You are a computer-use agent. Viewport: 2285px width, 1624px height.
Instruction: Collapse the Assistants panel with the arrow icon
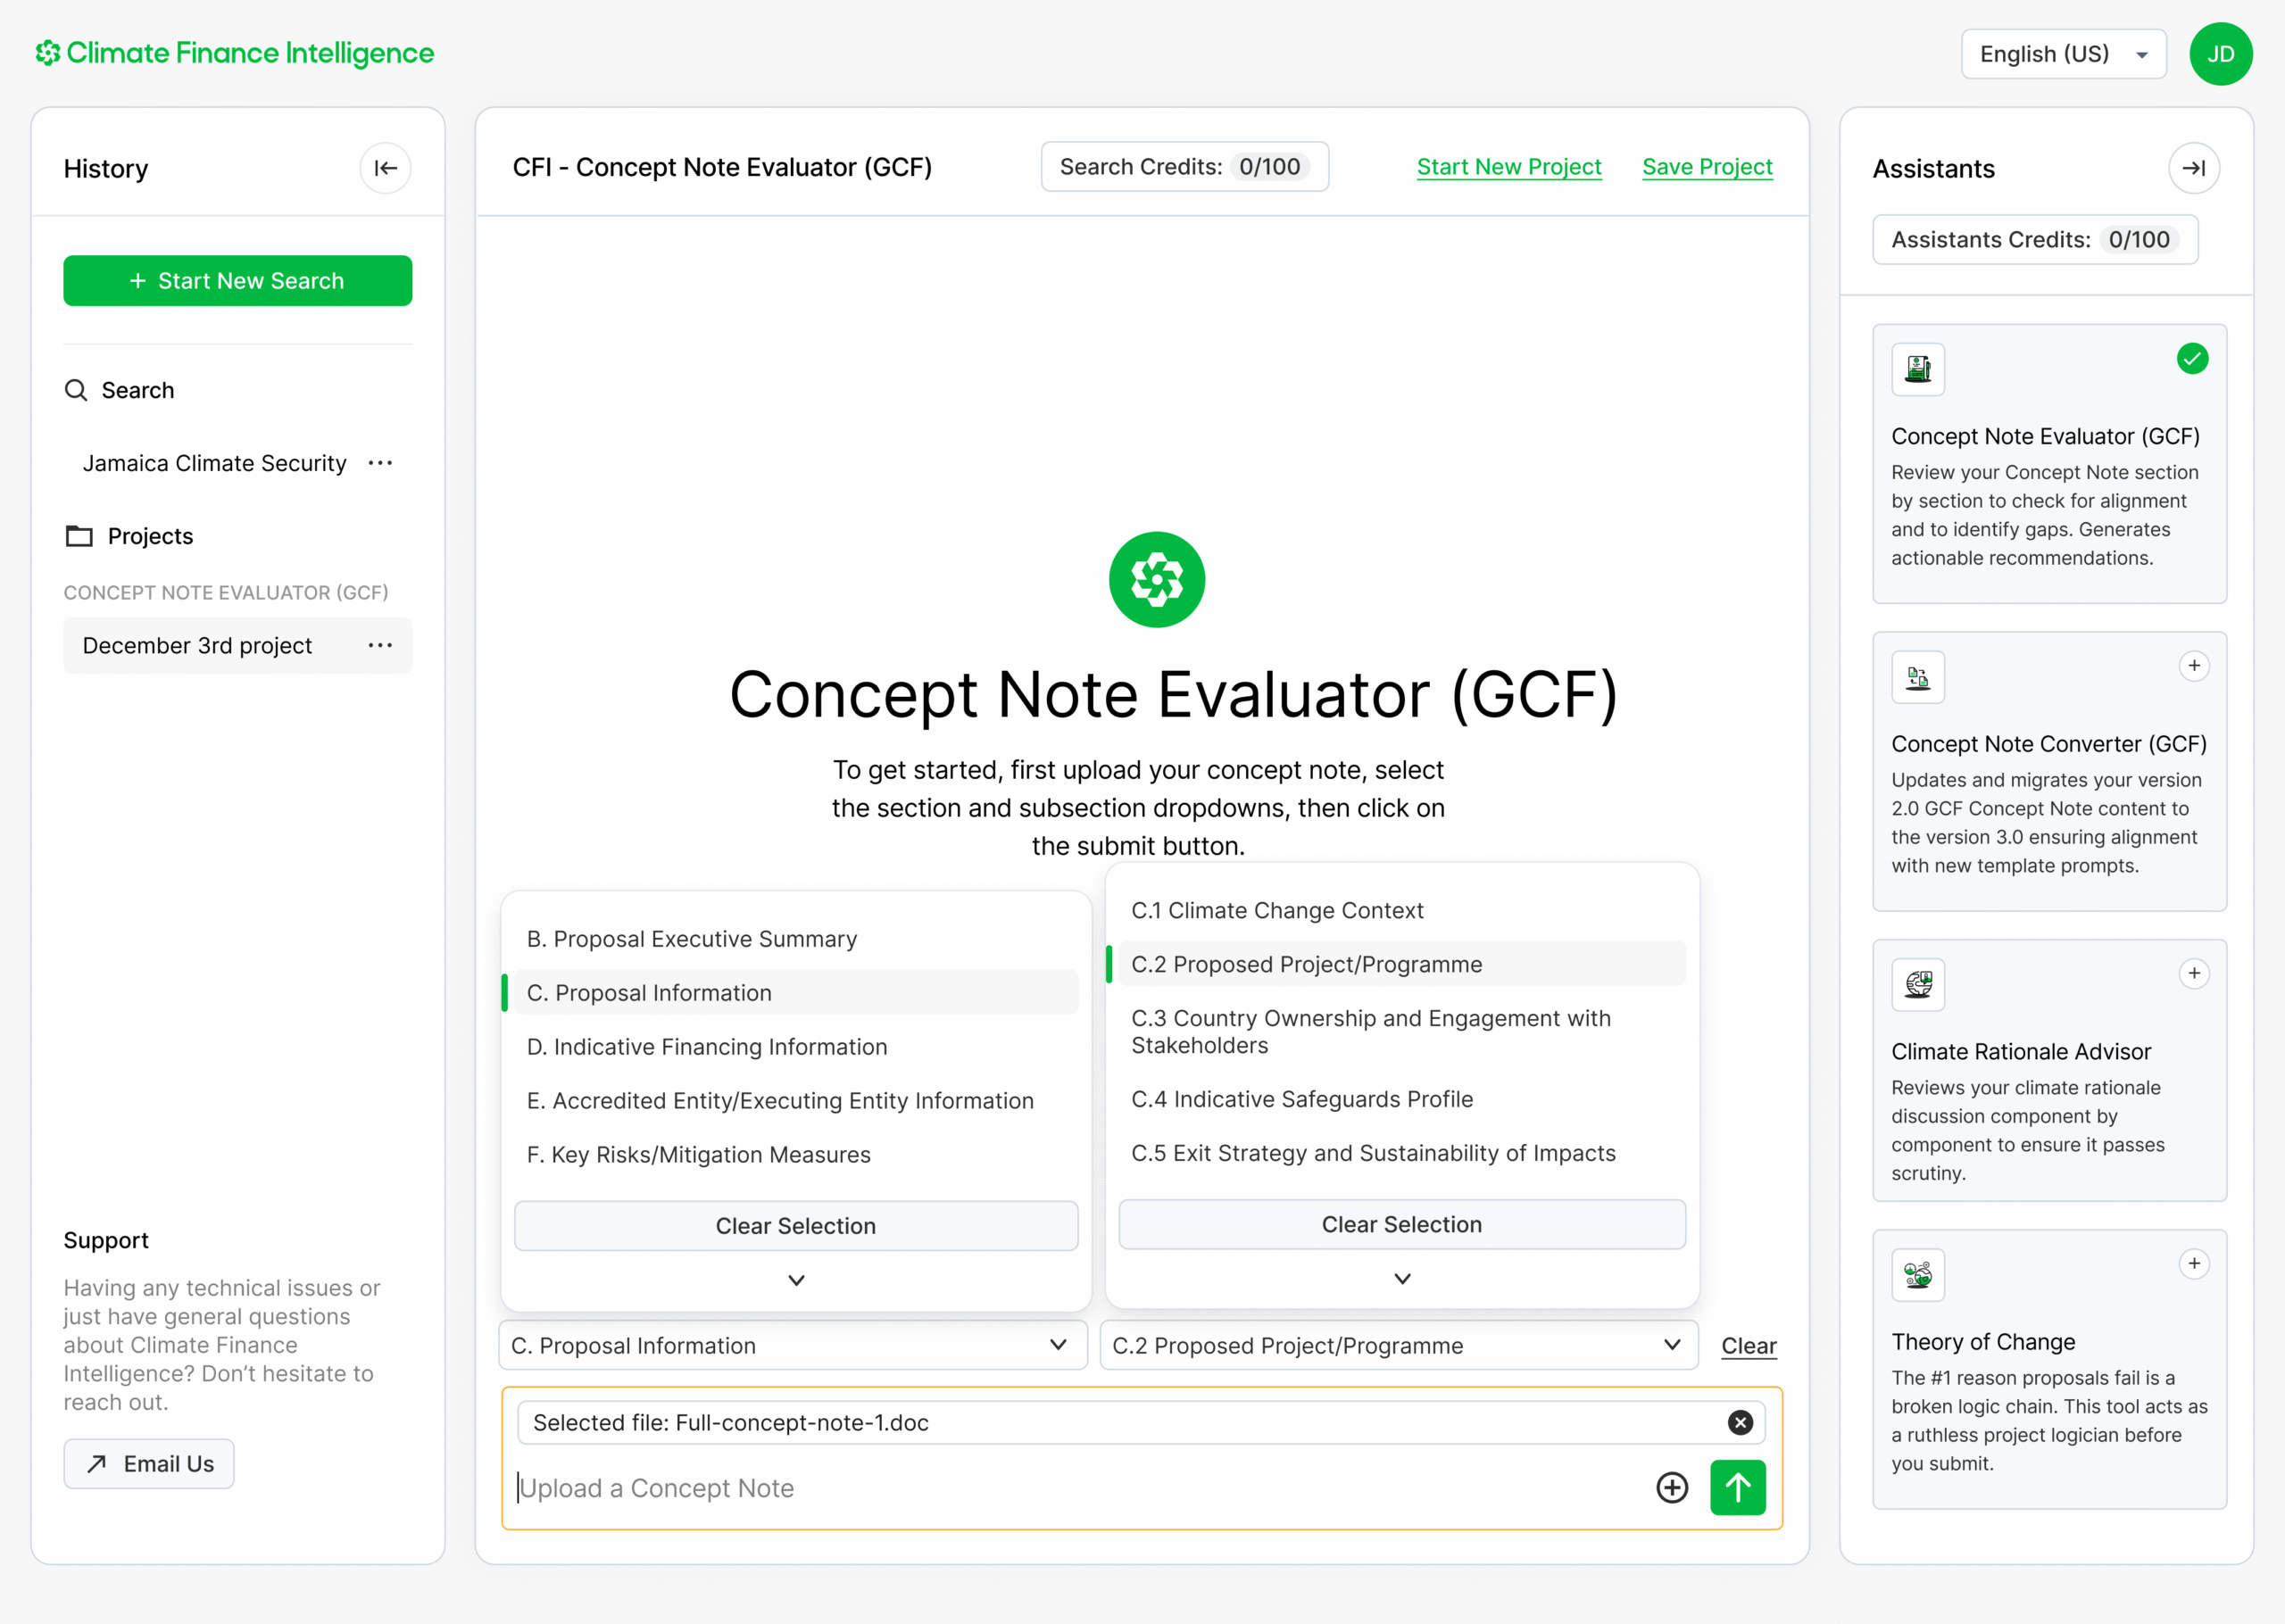point(2193,168)
